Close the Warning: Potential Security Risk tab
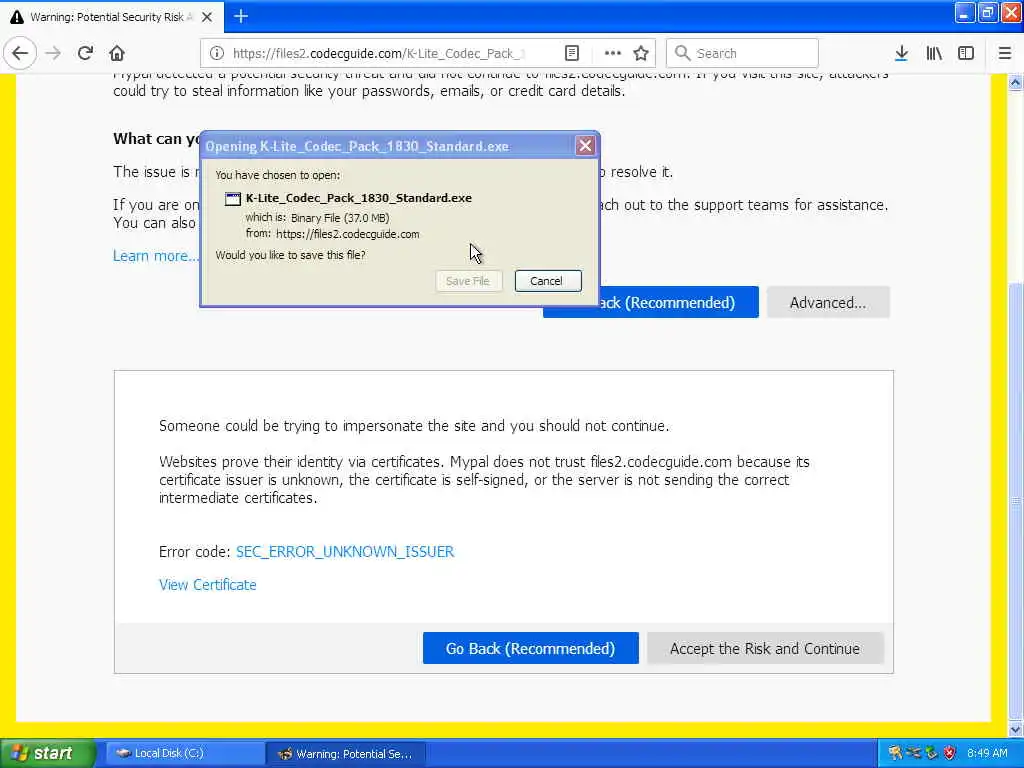1024x768 pixels. (207, 17)
